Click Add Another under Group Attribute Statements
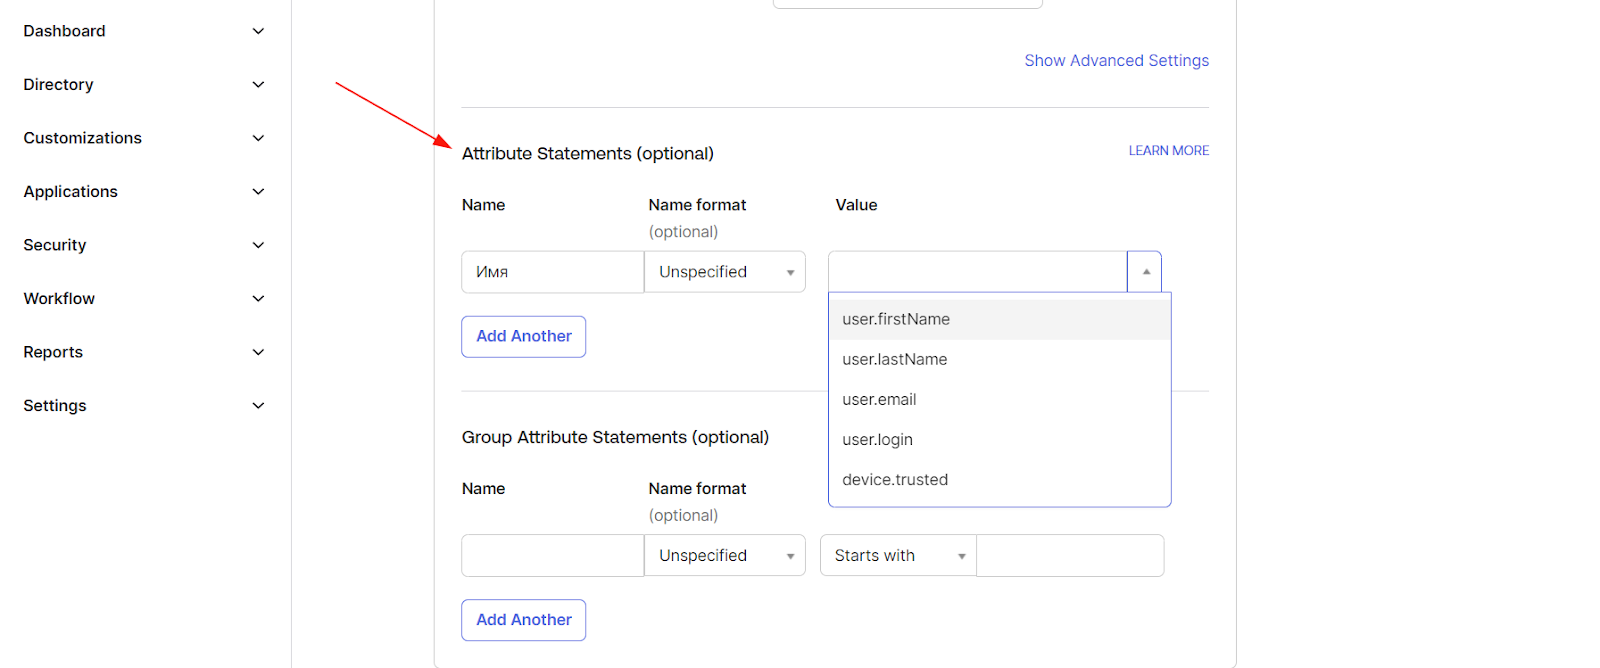Screen dimensions: 1600x668 click(524, 620)
